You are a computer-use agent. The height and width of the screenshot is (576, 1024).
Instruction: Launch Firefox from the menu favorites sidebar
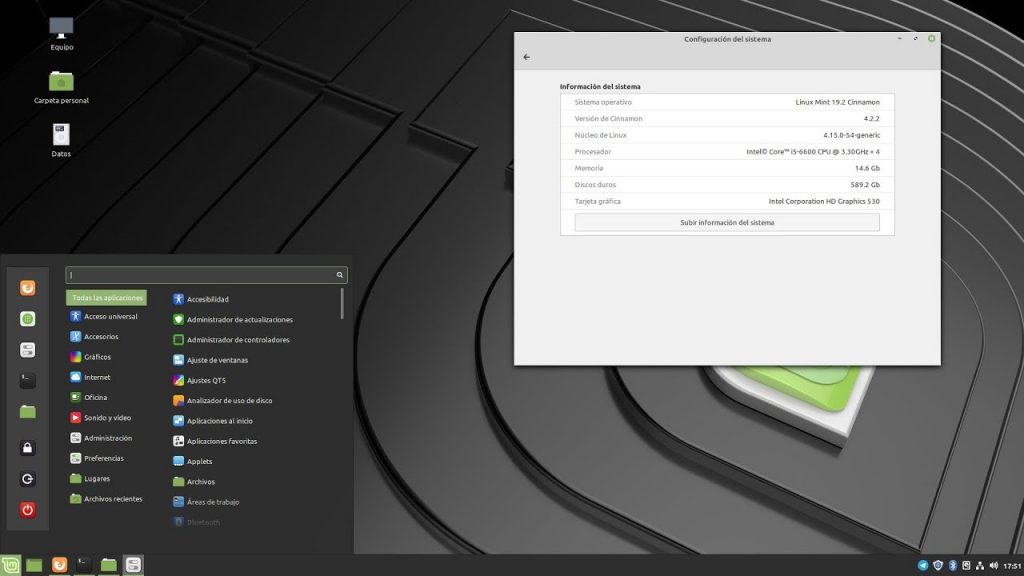(27, 288)
